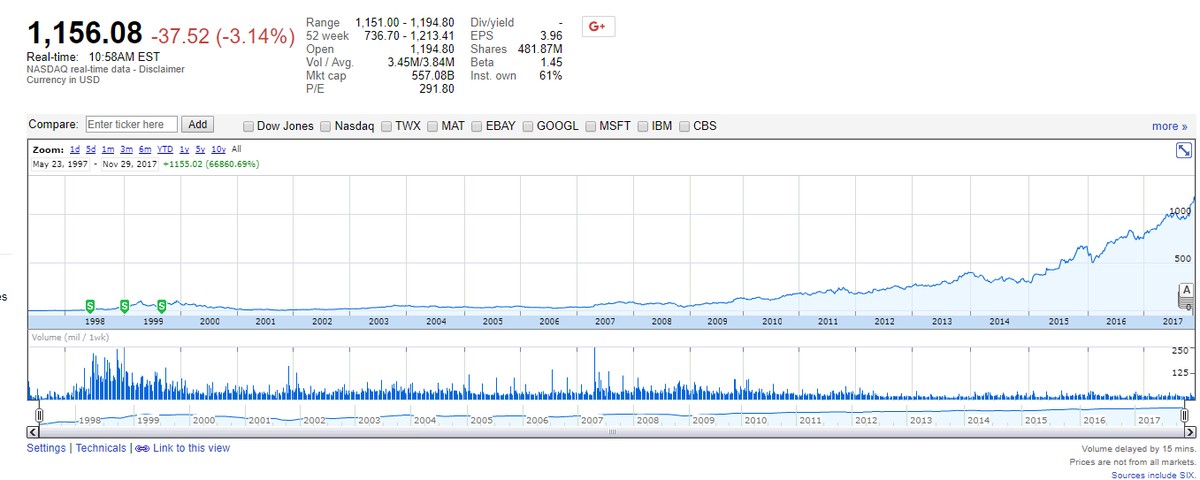Grab the left range handle of the timeline
The height and width of the screenshot is (480, 1200).
tap(38, 414)
